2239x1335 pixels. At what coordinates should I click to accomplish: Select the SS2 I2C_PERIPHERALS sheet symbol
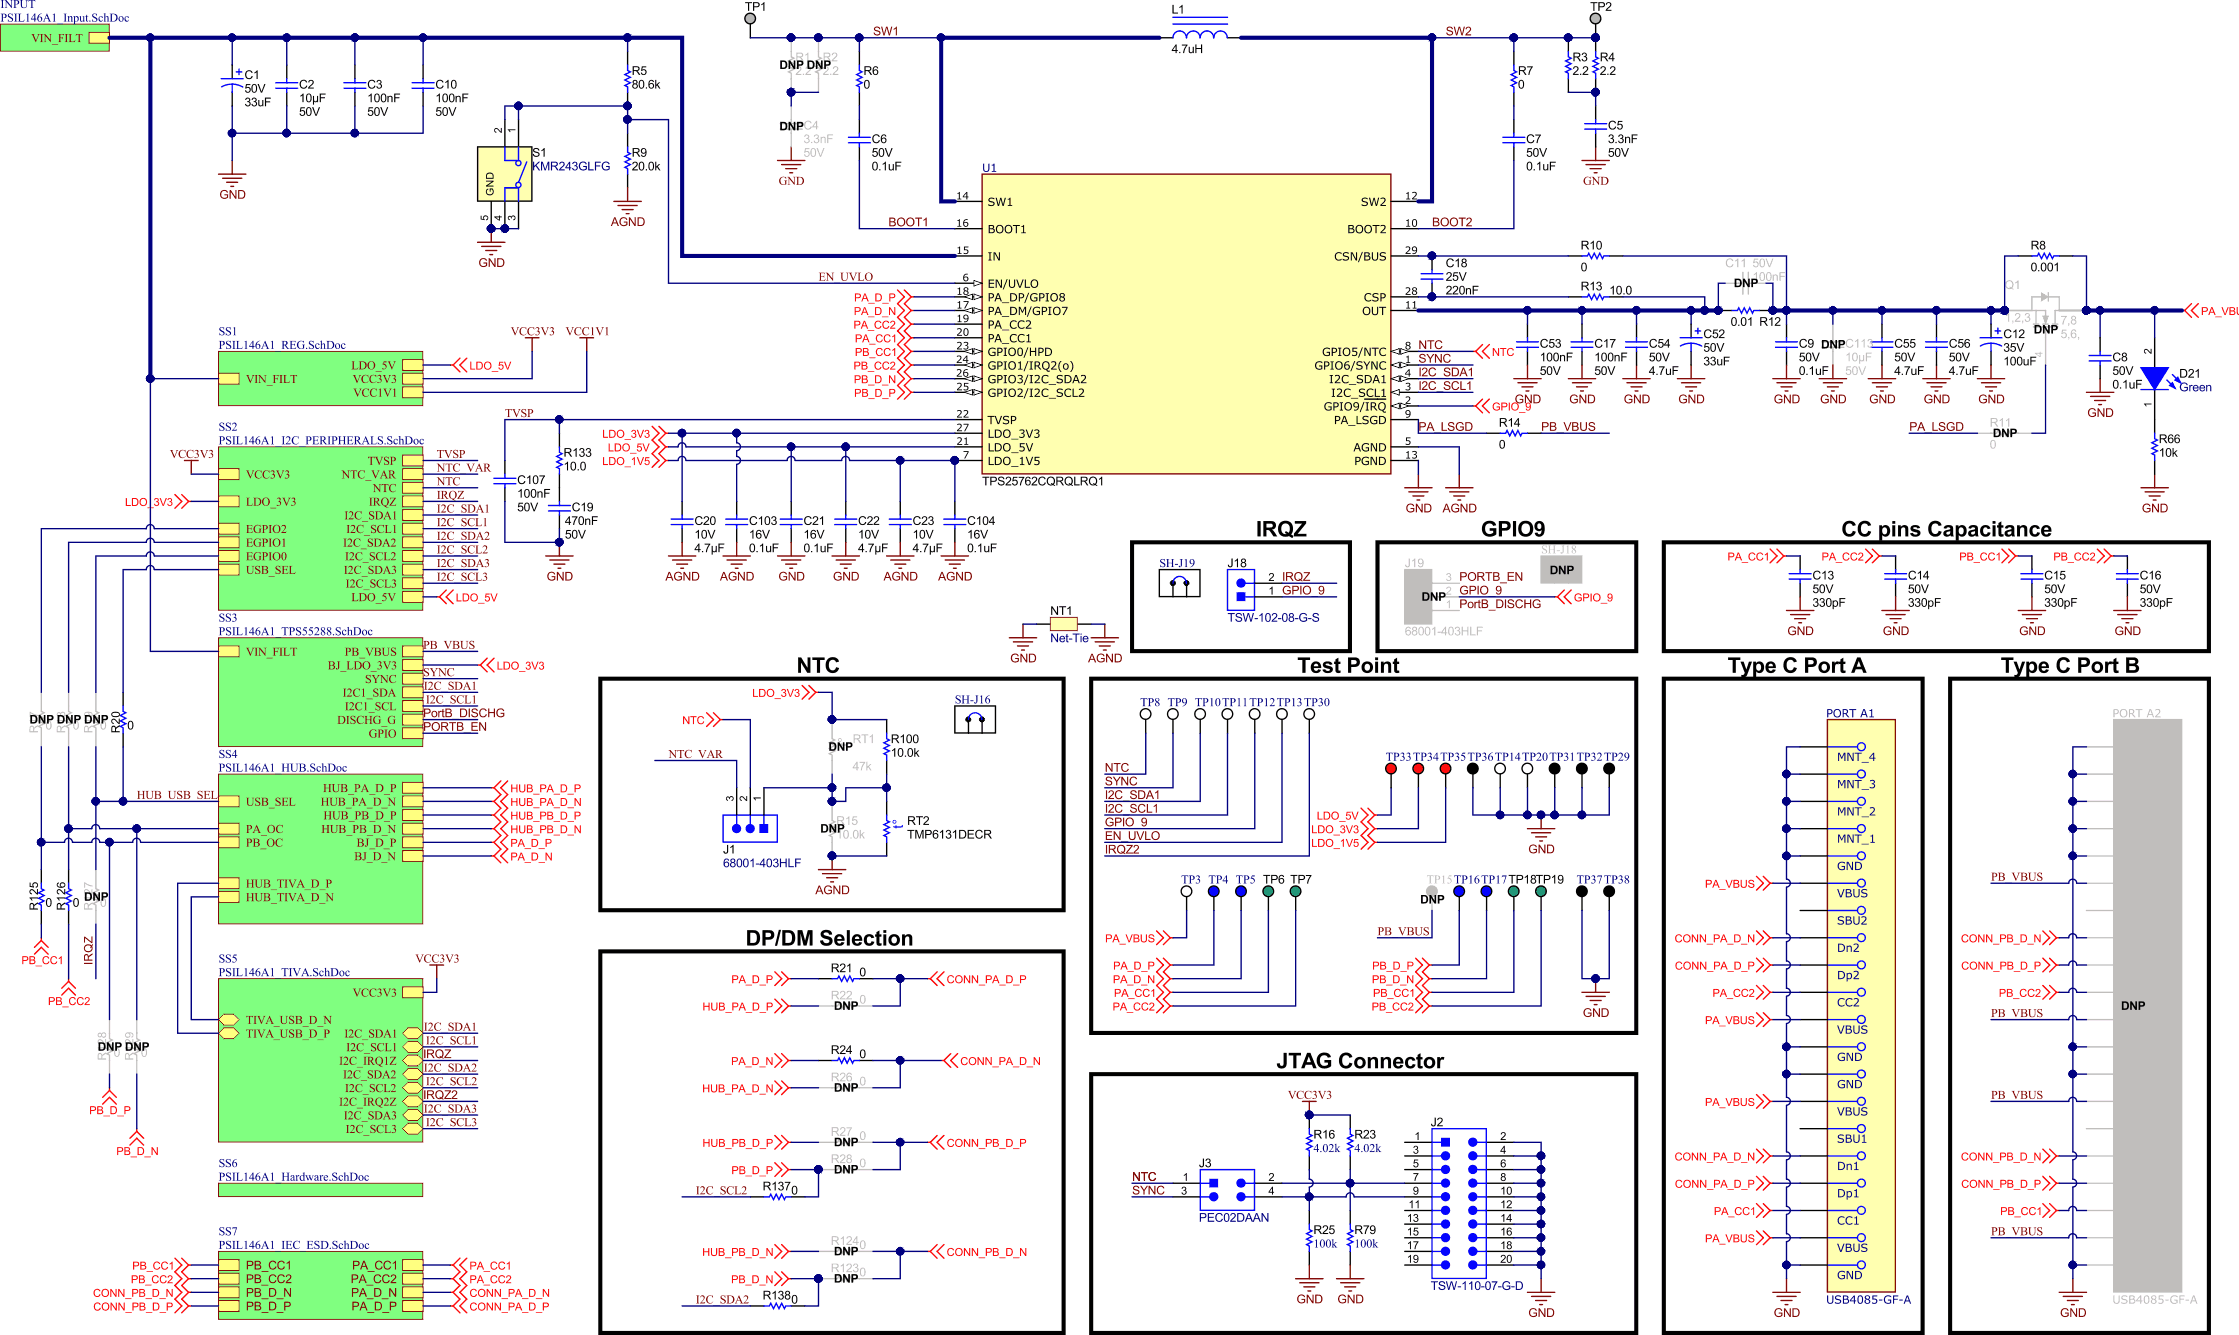(320, 528)
